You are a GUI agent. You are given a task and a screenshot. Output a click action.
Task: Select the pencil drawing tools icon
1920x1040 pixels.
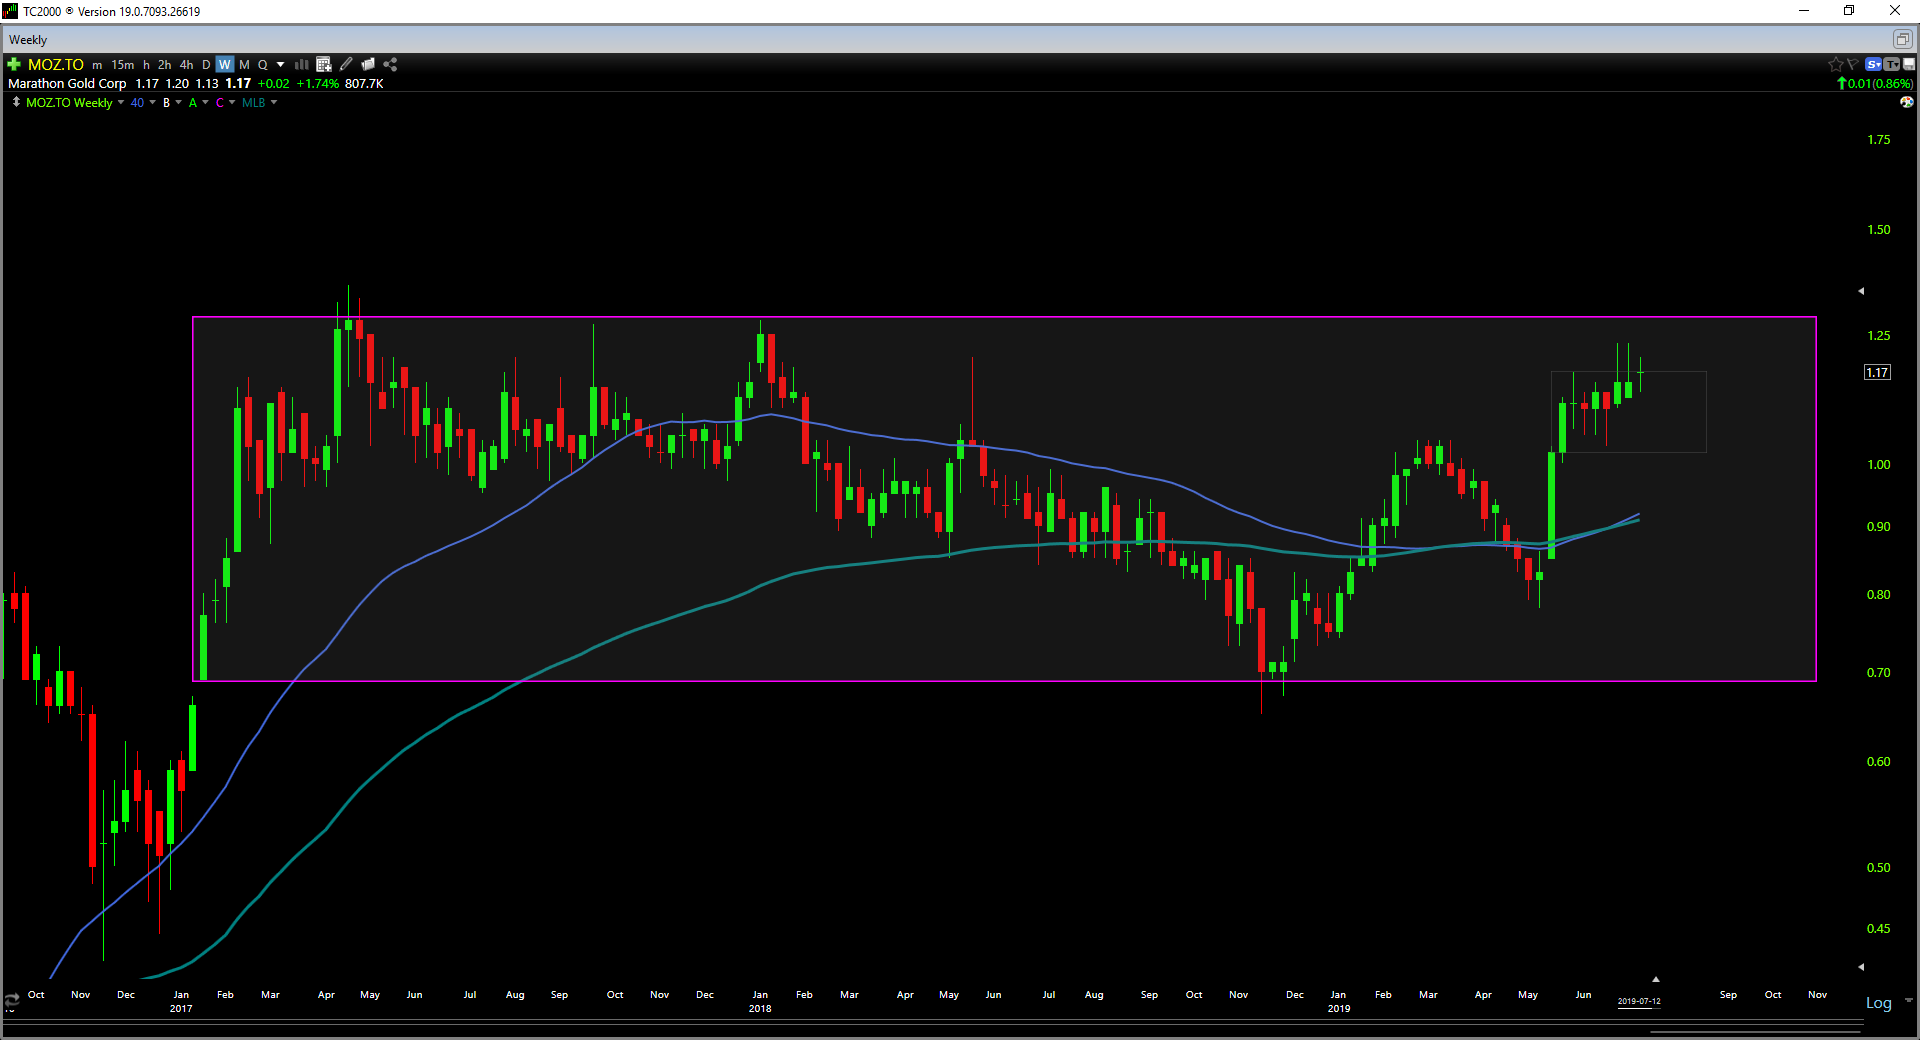[346, 64]
